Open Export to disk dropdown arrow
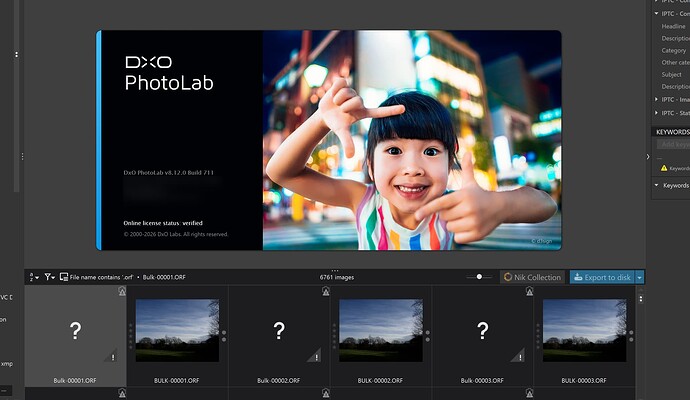Image resolution: width=690 pixels, height=400 pixels. coord(640,277)
